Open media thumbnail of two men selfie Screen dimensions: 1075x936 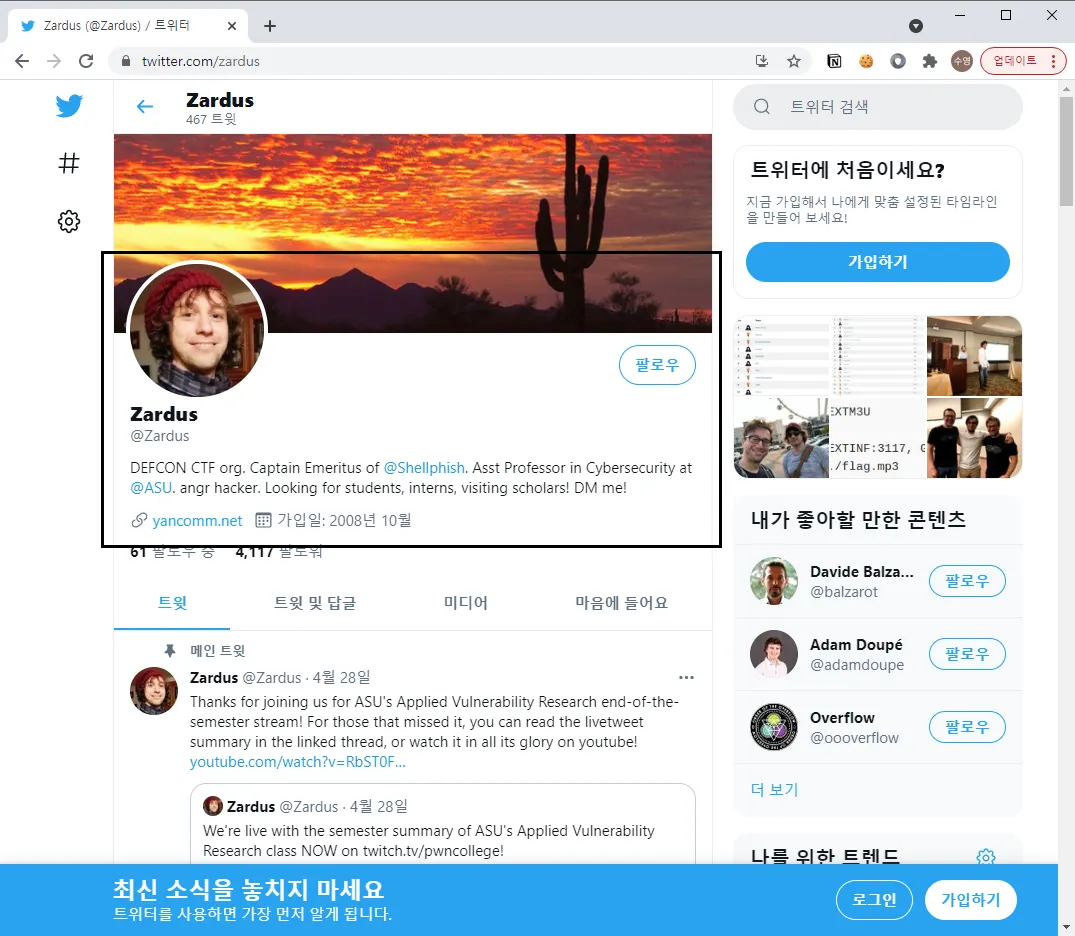[782, 437]
